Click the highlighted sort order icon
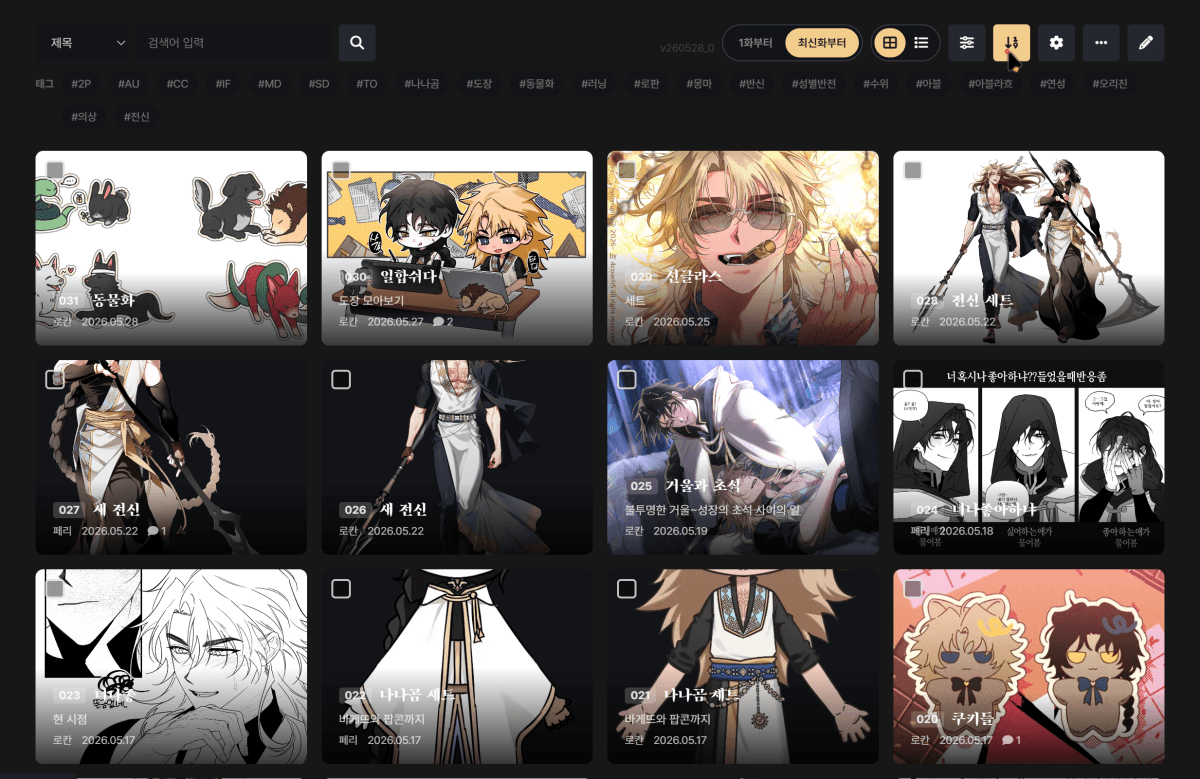 click(x=1011, y=43)
